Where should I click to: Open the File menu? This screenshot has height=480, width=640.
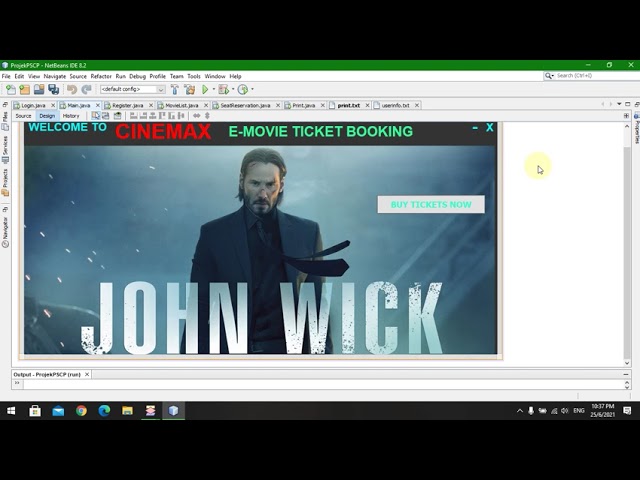pos(6,76)
